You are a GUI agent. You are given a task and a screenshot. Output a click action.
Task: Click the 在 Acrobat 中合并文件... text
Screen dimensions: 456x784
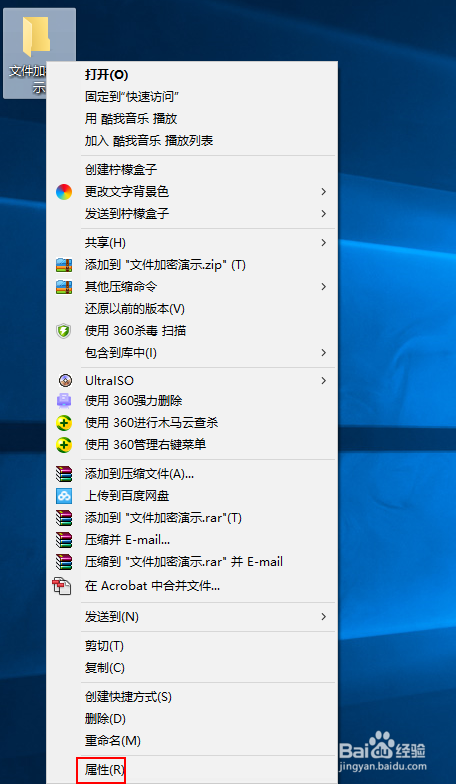[x=152, y=586]
